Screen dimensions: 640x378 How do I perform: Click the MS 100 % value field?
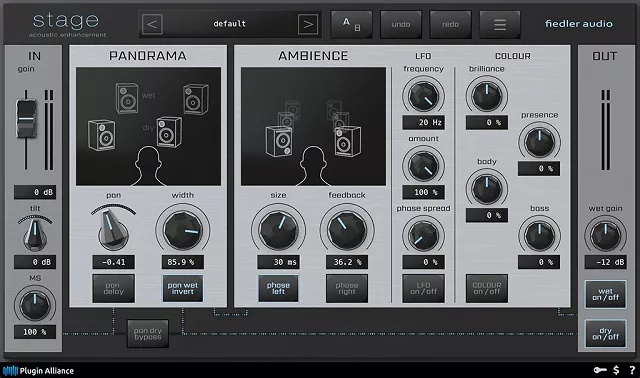click(x=35, y=332)
